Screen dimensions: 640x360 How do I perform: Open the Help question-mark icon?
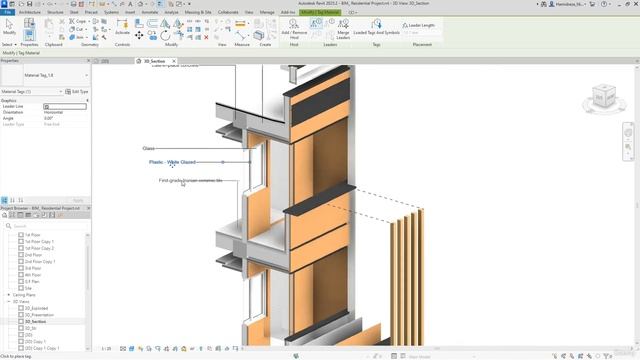[604, 4]
